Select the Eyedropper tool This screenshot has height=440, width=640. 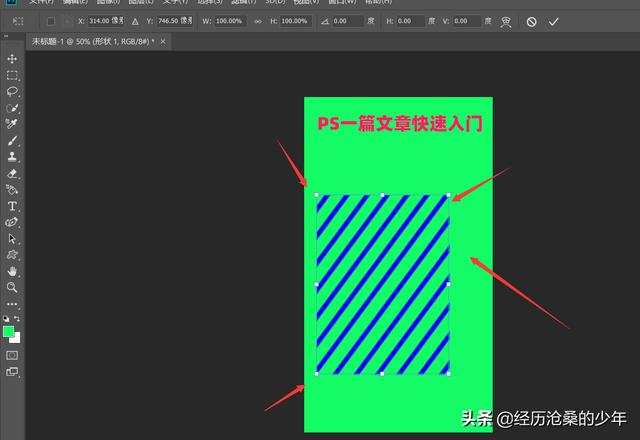click(x=12, y=124)
